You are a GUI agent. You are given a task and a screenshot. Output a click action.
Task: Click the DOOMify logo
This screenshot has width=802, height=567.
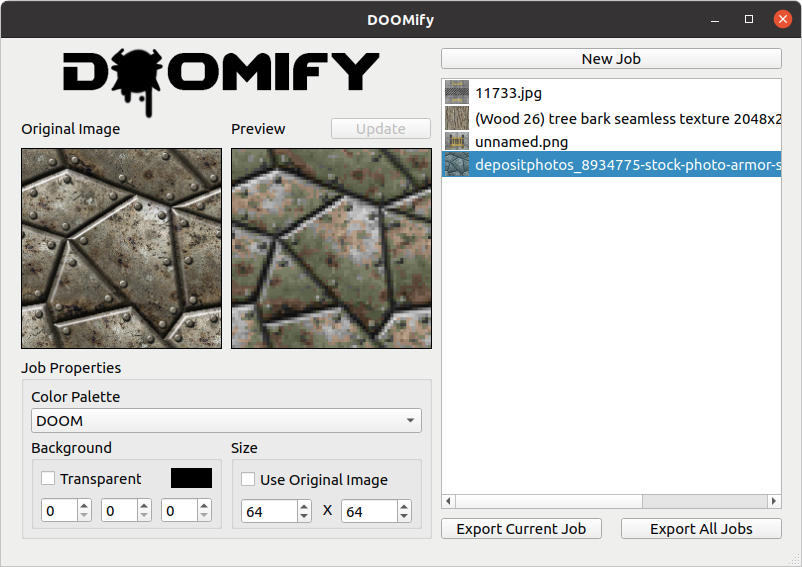[x=221, y=73]
